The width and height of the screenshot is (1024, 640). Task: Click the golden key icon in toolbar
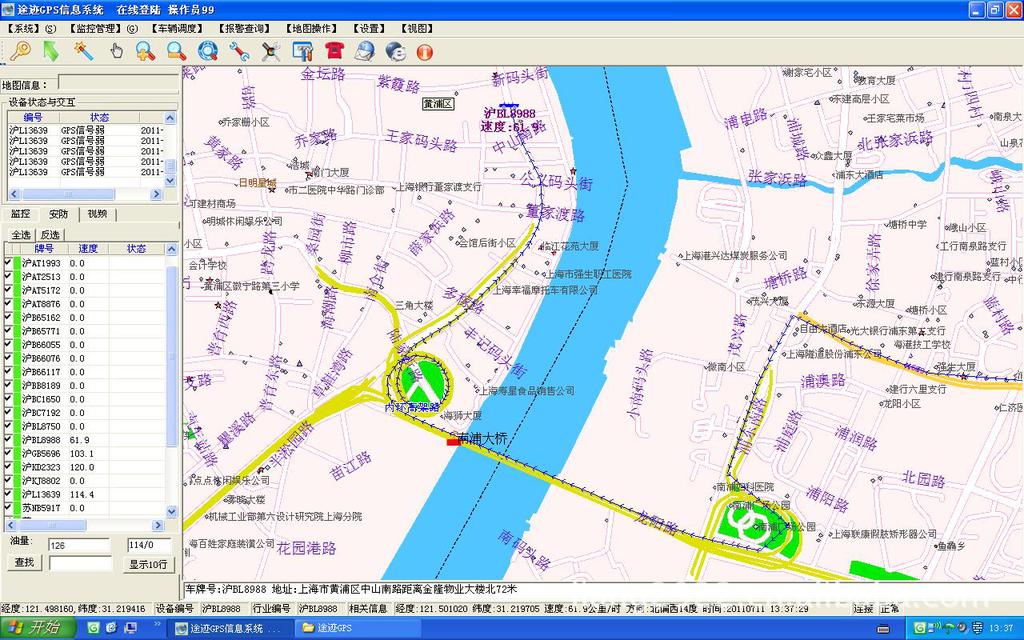pyautogui.click(x=20, y=51)
